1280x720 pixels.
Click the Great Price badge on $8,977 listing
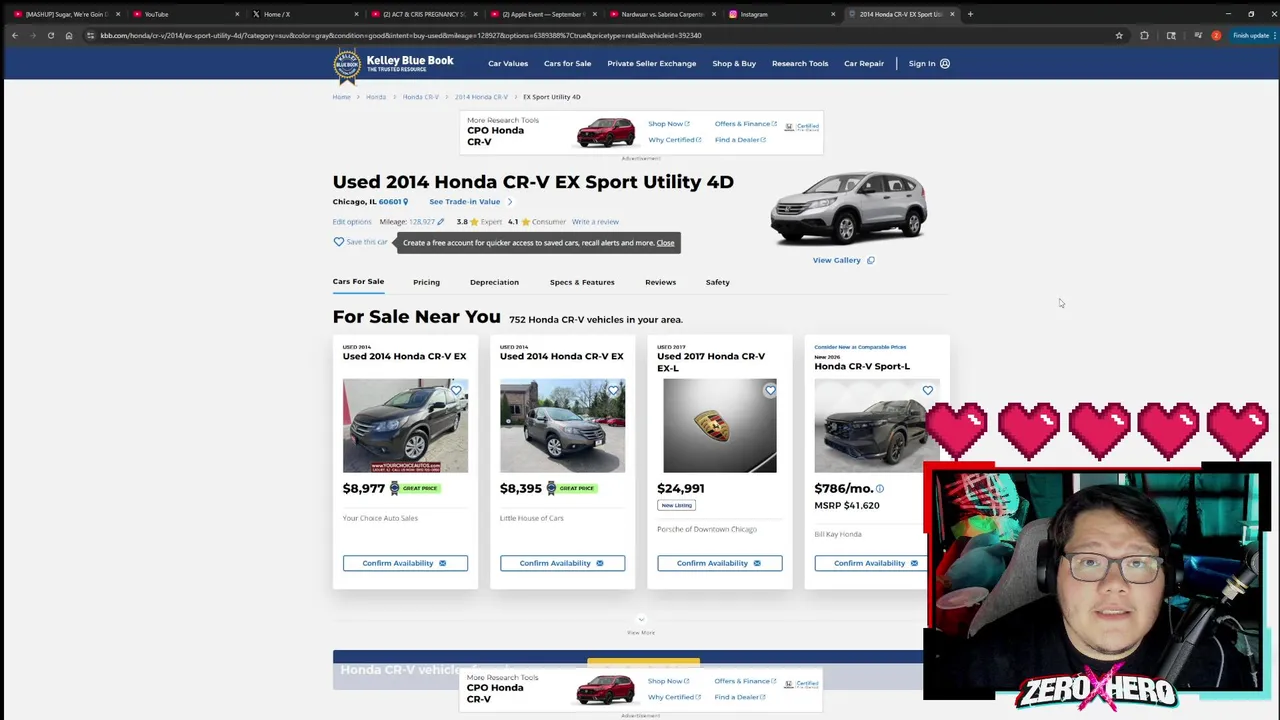[414, 488]
